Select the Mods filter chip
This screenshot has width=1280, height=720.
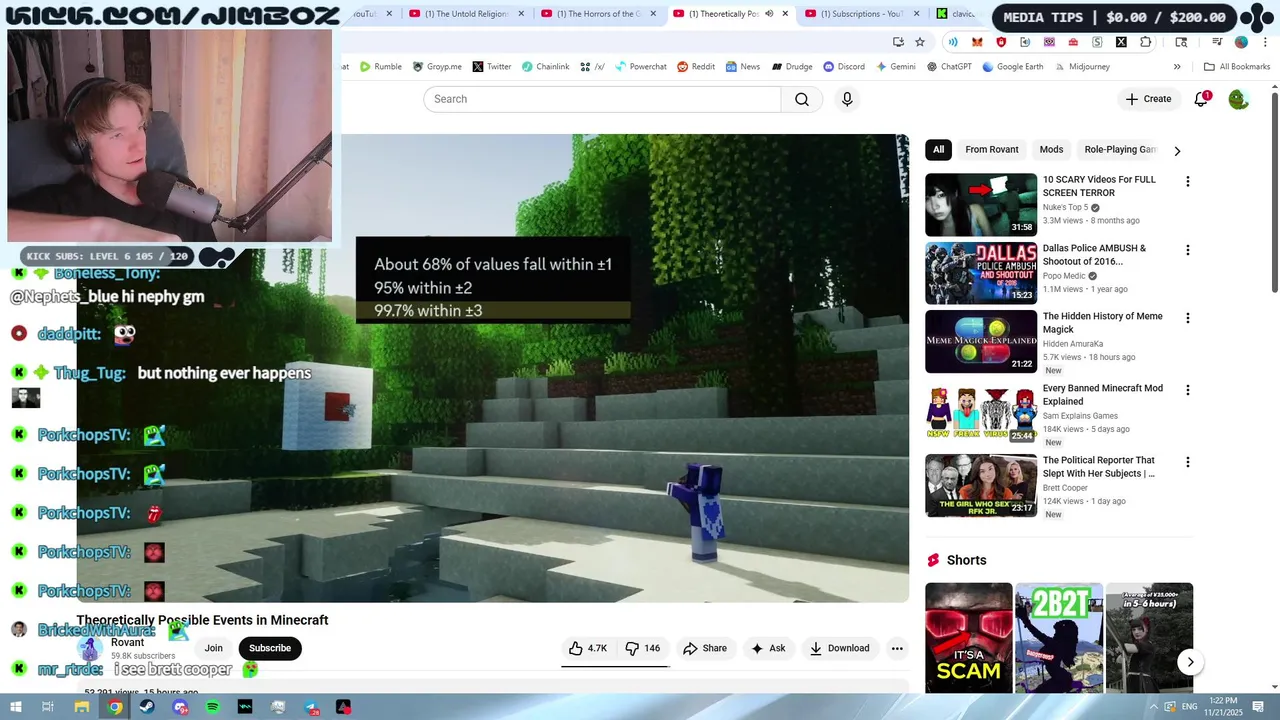click(x=1051, y=150)
